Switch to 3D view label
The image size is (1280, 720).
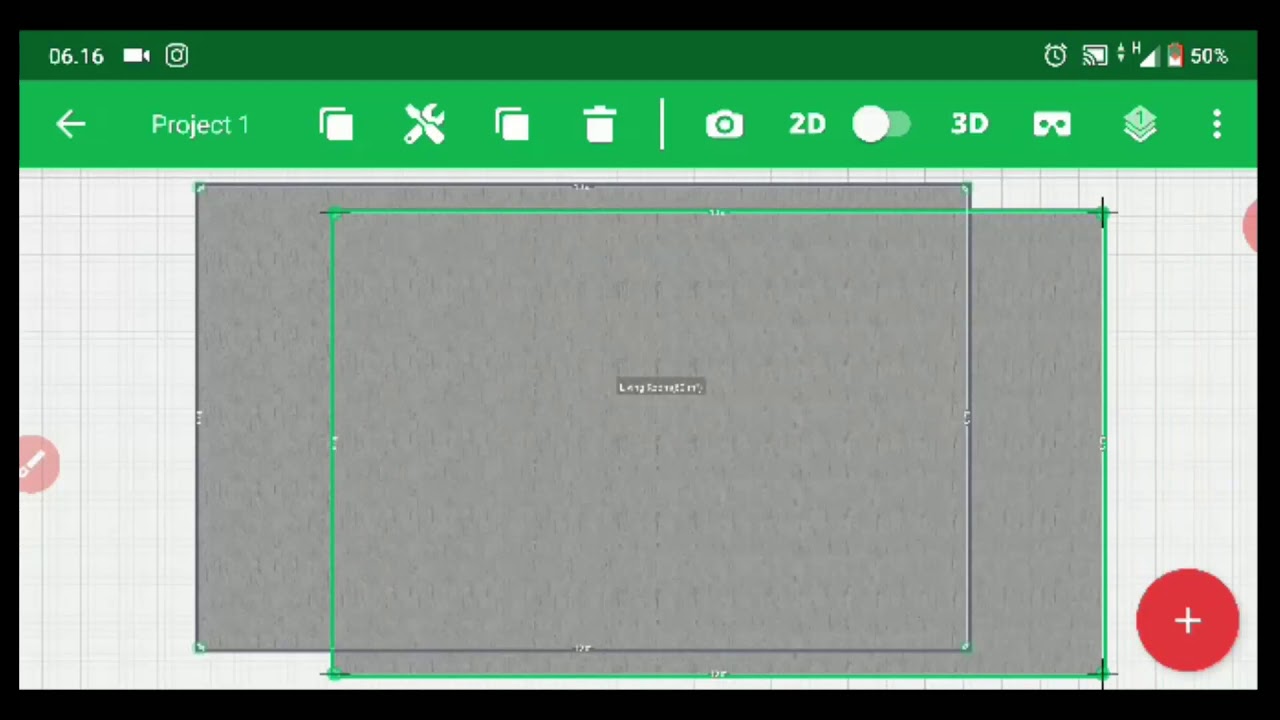coord(969,124)
